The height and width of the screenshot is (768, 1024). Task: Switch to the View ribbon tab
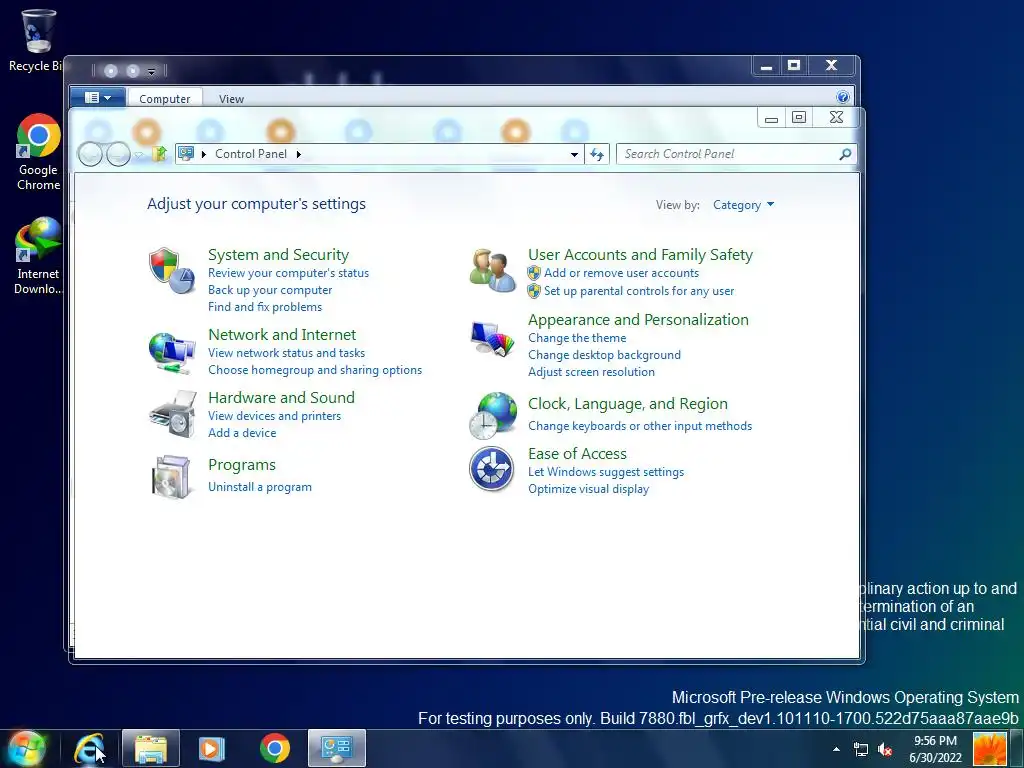231,99
